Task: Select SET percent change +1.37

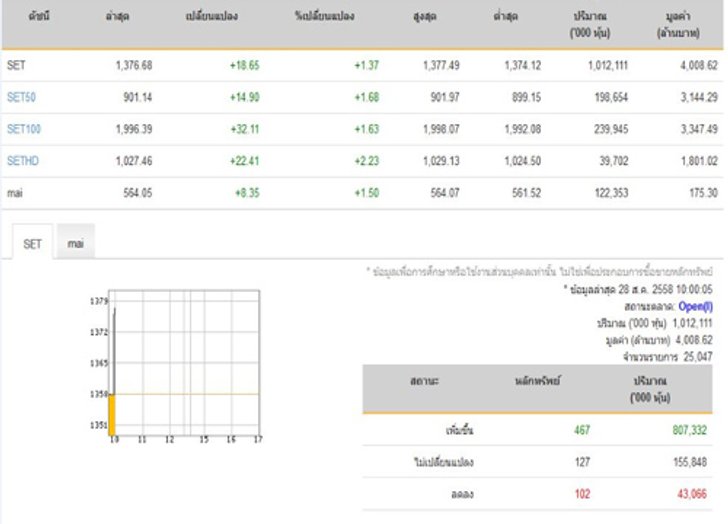Action: click(x=366, y=65)
